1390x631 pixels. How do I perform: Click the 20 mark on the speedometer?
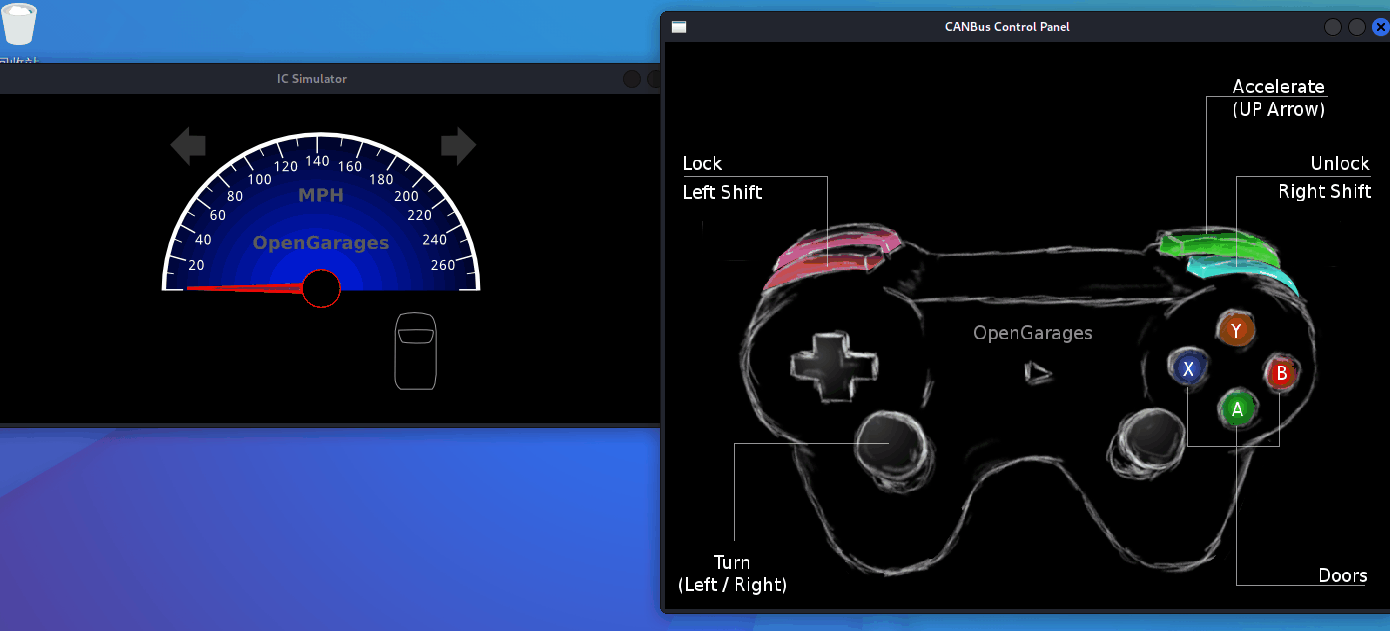tap(197, 265)
